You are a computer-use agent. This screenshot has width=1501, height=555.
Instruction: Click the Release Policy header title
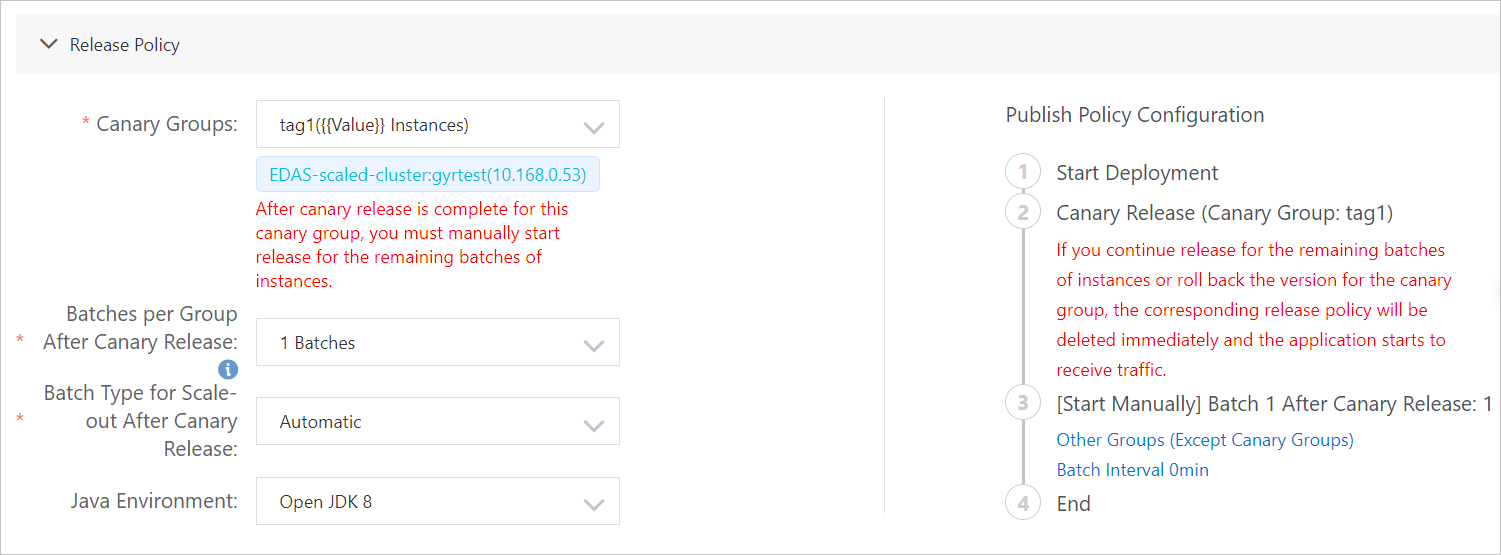pos(124,45)
